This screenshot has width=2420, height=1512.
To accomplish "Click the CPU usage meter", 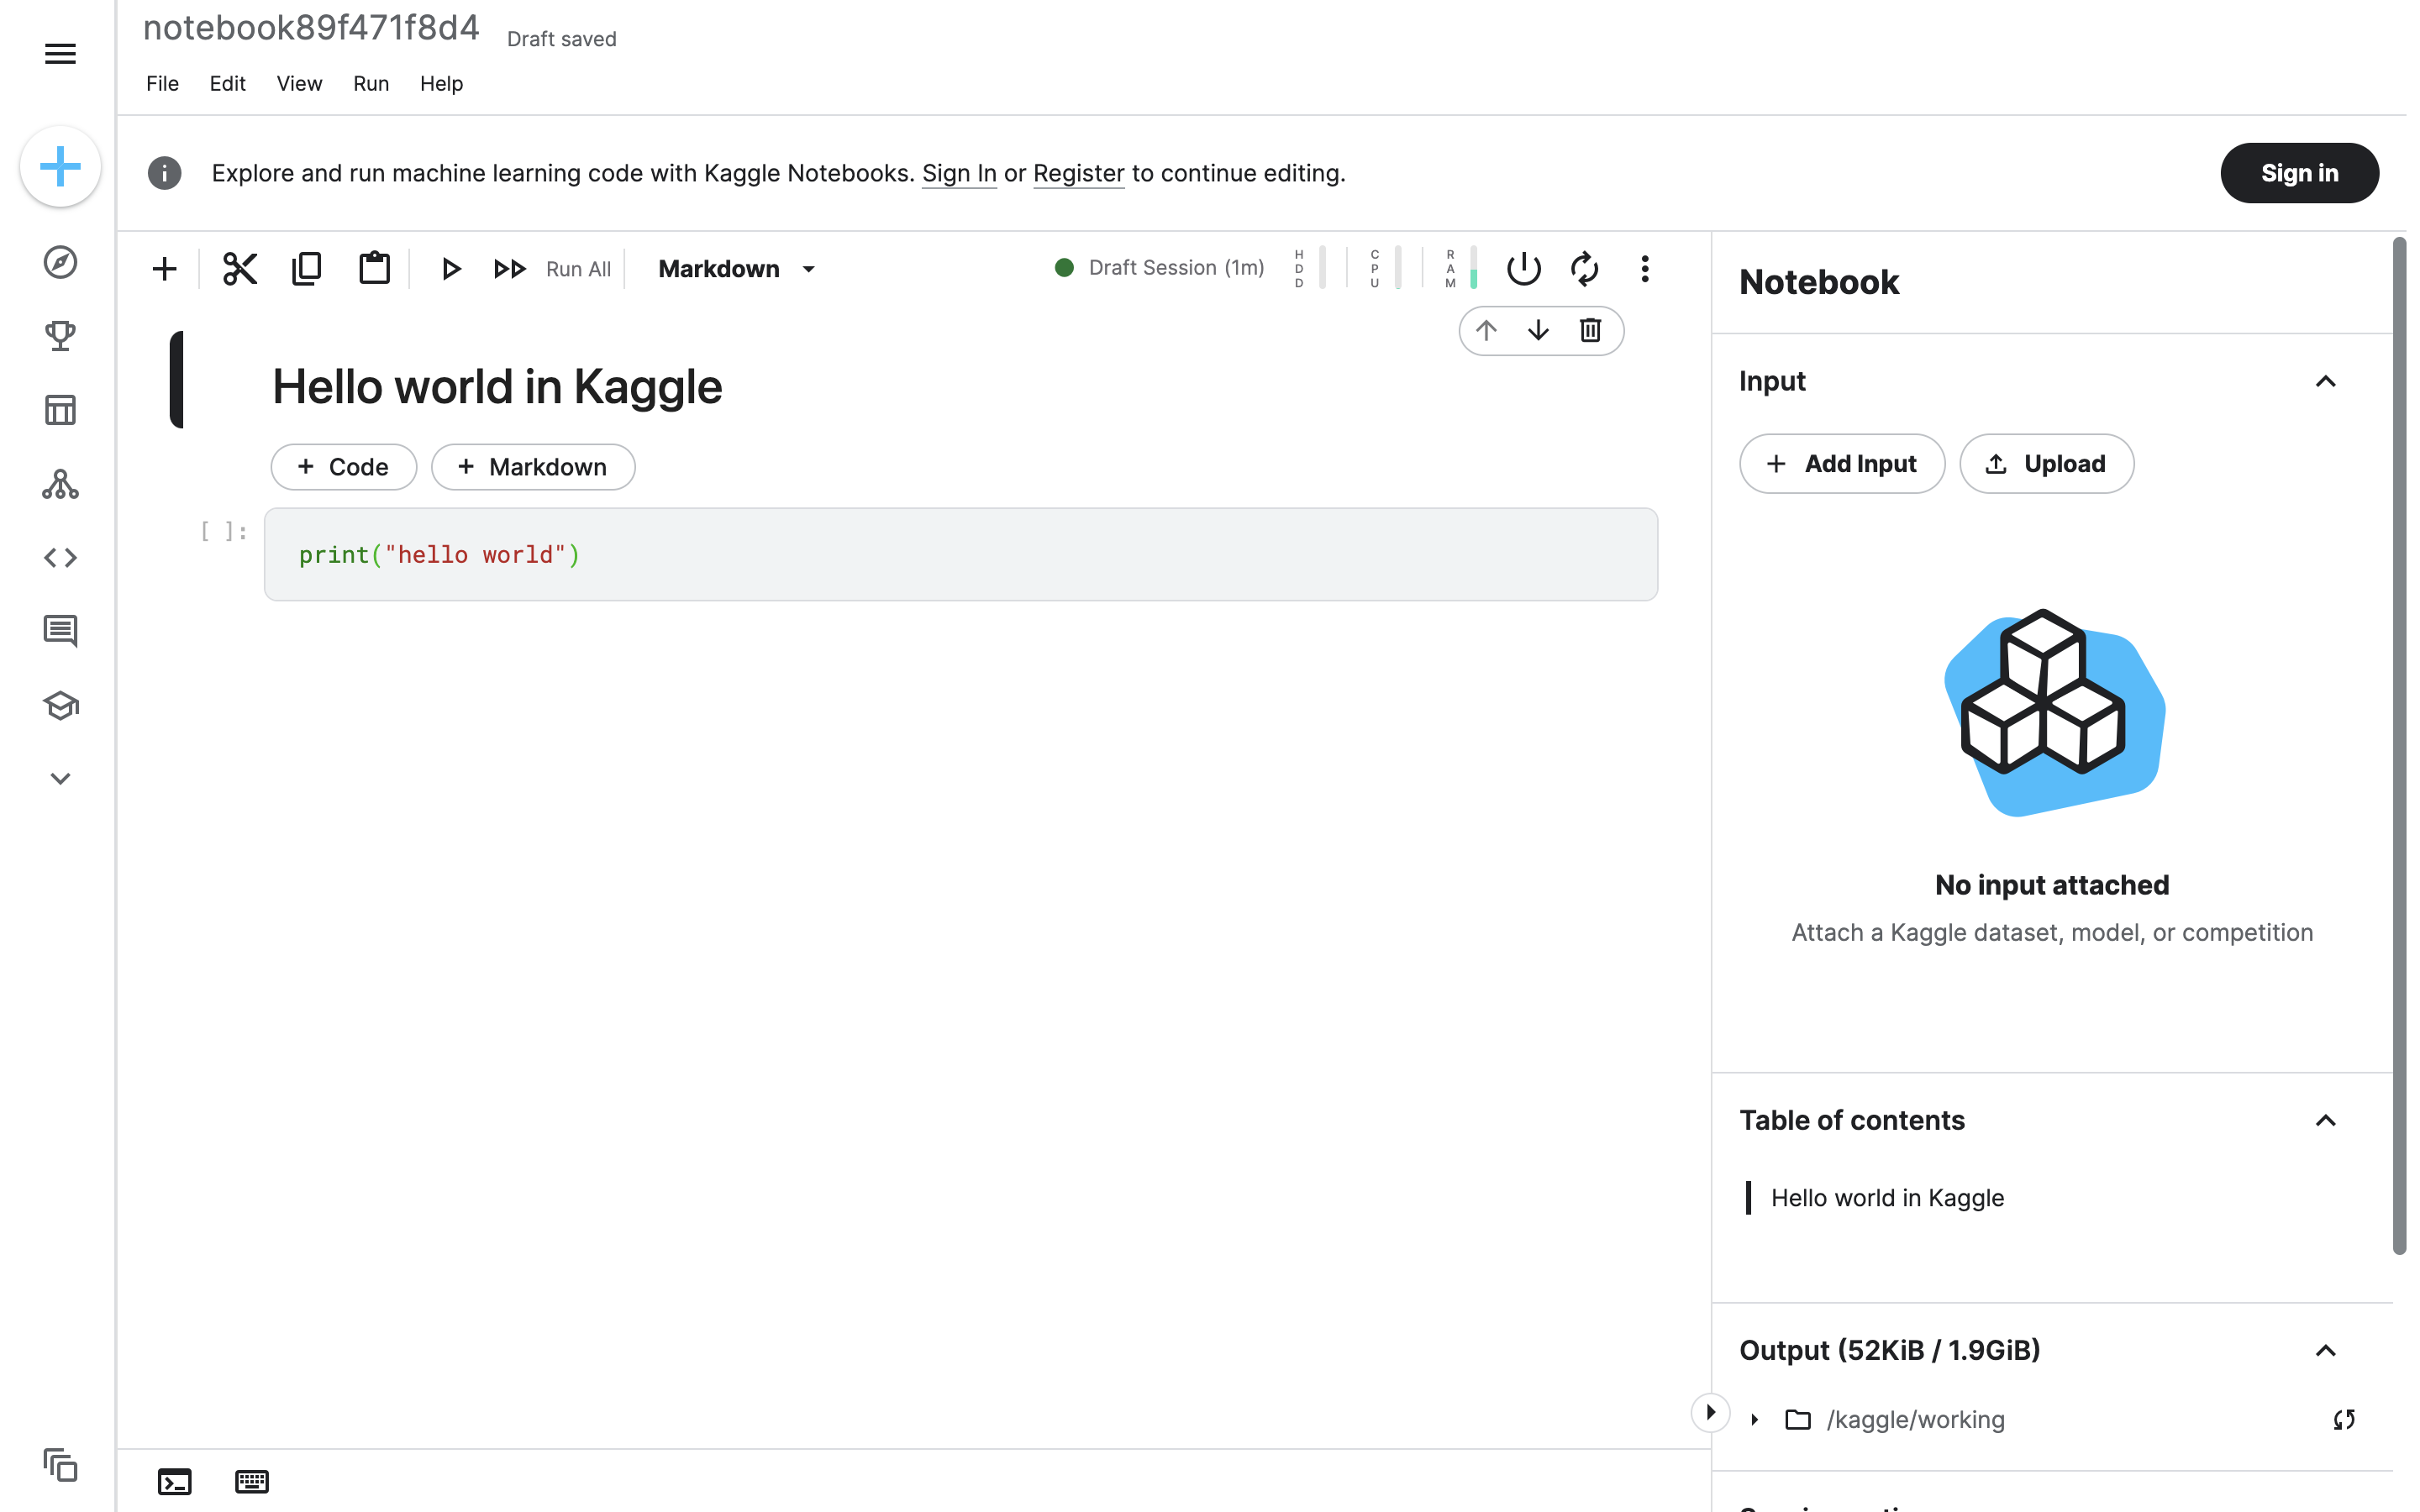I will [1385, 268].
